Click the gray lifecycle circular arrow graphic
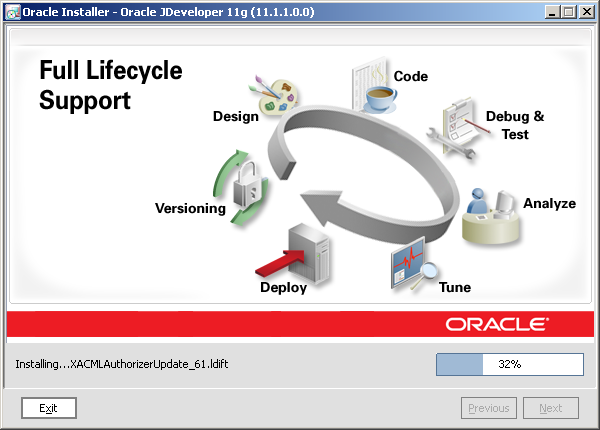This screenshot has height=430, width=600. pos(362,174)
